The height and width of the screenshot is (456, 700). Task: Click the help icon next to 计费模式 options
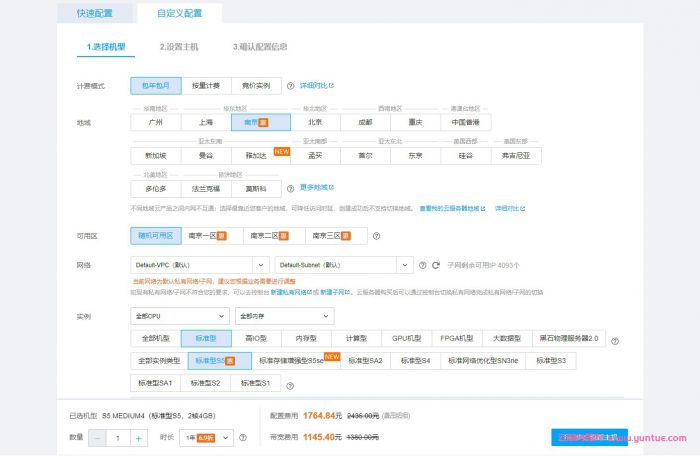tap(291, 86)
